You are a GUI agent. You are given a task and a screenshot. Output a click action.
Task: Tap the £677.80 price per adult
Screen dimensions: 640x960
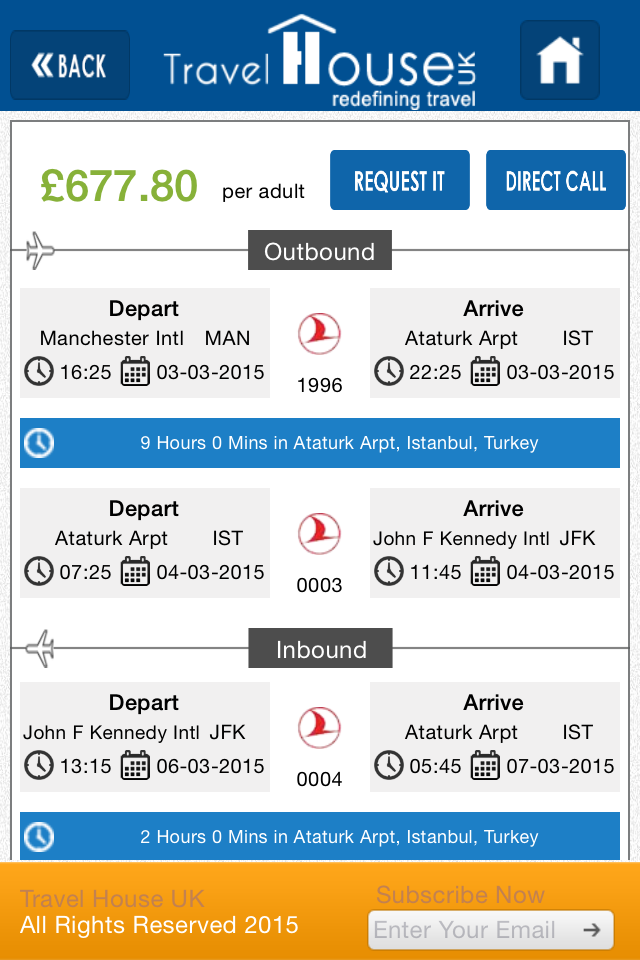tap(119, 186)
